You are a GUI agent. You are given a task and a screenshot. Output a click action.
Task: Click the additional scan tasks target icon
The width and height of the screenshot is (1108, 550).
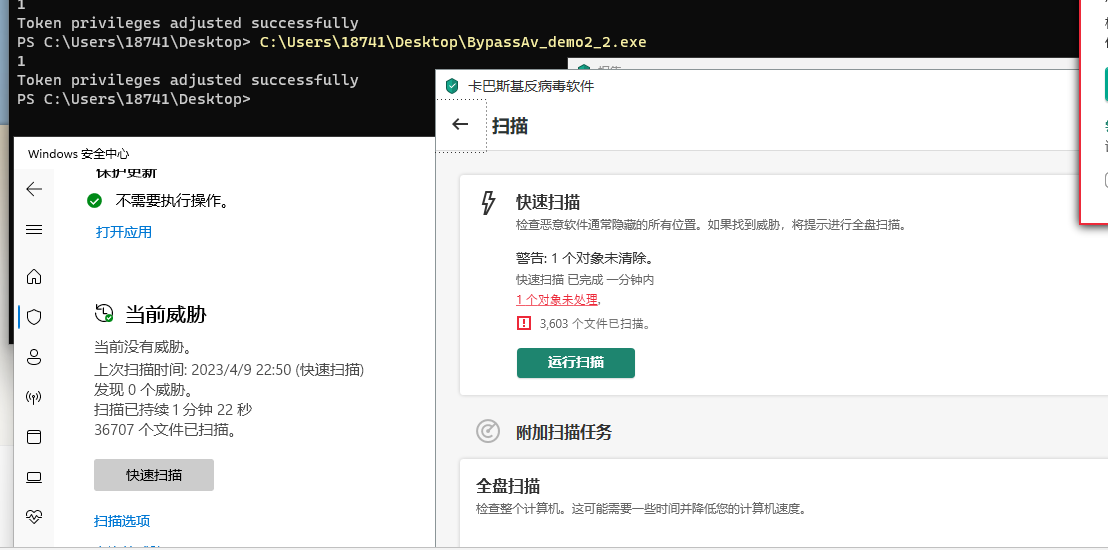488,431
